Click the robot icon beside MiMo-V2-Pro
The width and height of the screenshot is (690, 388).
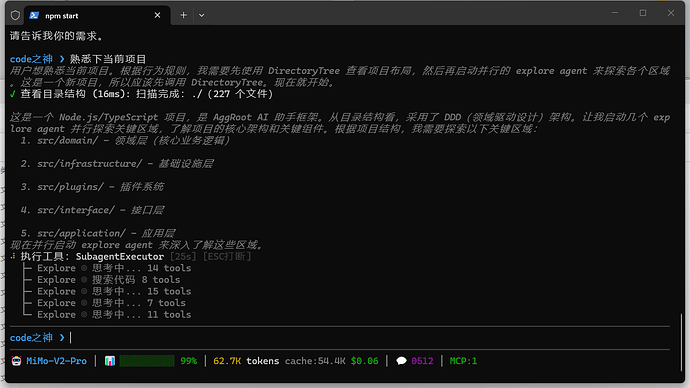click(16, 361)
